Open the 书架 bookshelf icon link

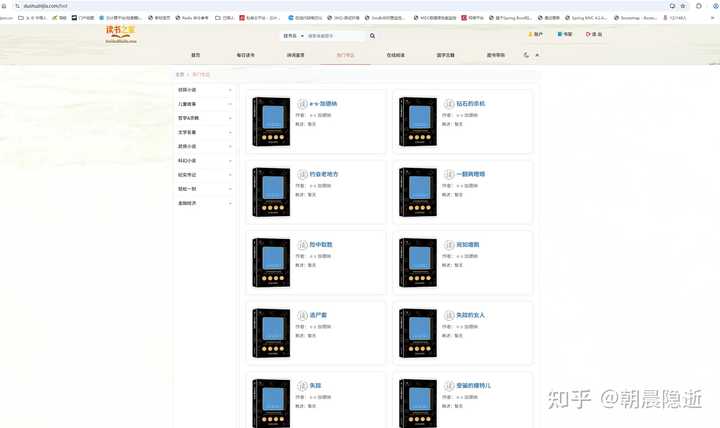pyautogui.click(x=560, y=34)
